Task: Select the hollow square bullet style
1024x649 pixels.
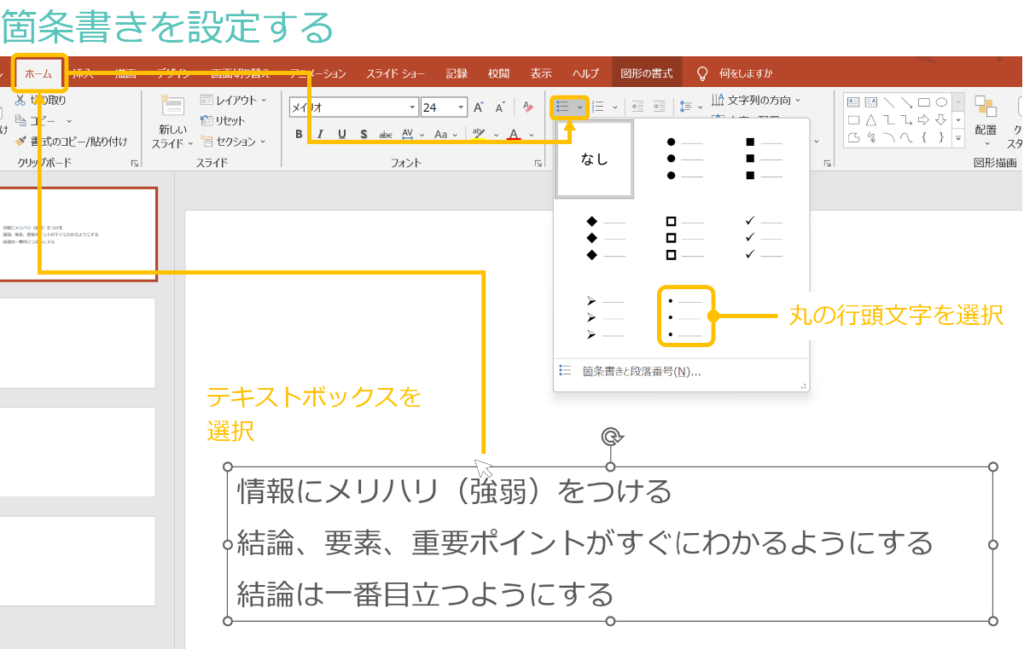Action: [x=686, y=238]
